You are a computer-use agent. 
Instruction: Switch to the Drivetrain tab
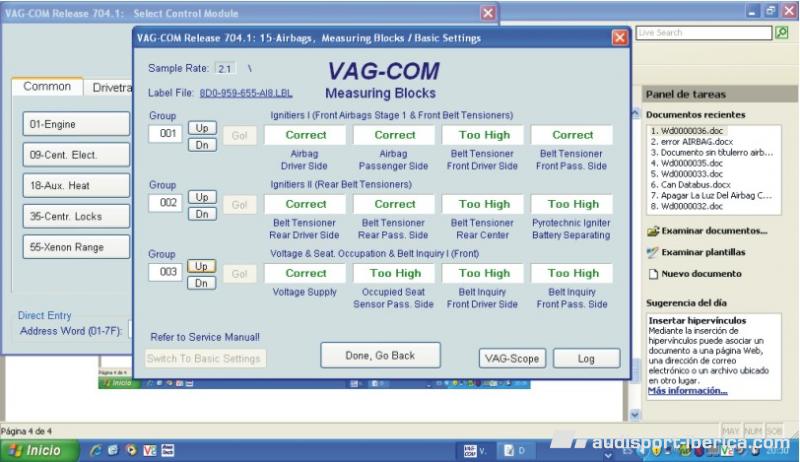point(110,88)
